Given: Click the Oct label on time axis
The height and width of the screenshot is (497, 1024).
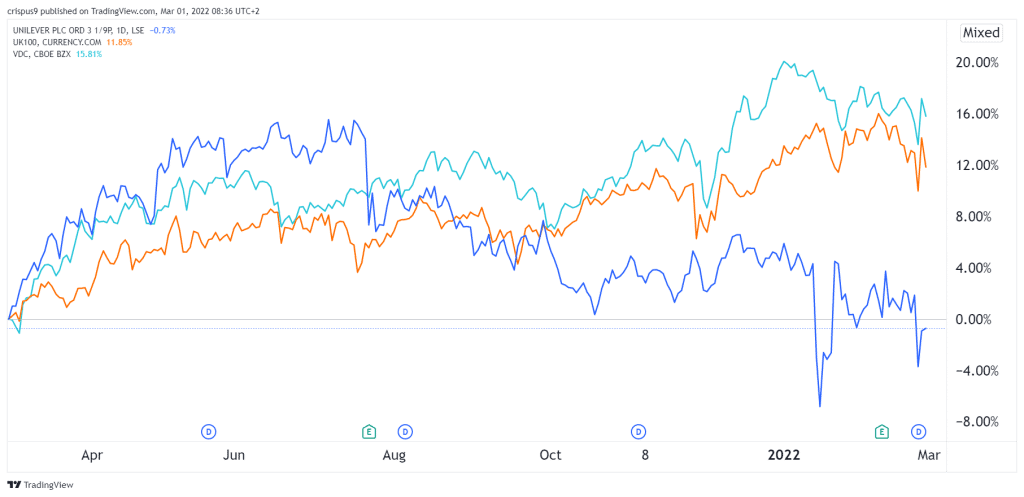Looking at the screenshot, I should pos(550,455).
